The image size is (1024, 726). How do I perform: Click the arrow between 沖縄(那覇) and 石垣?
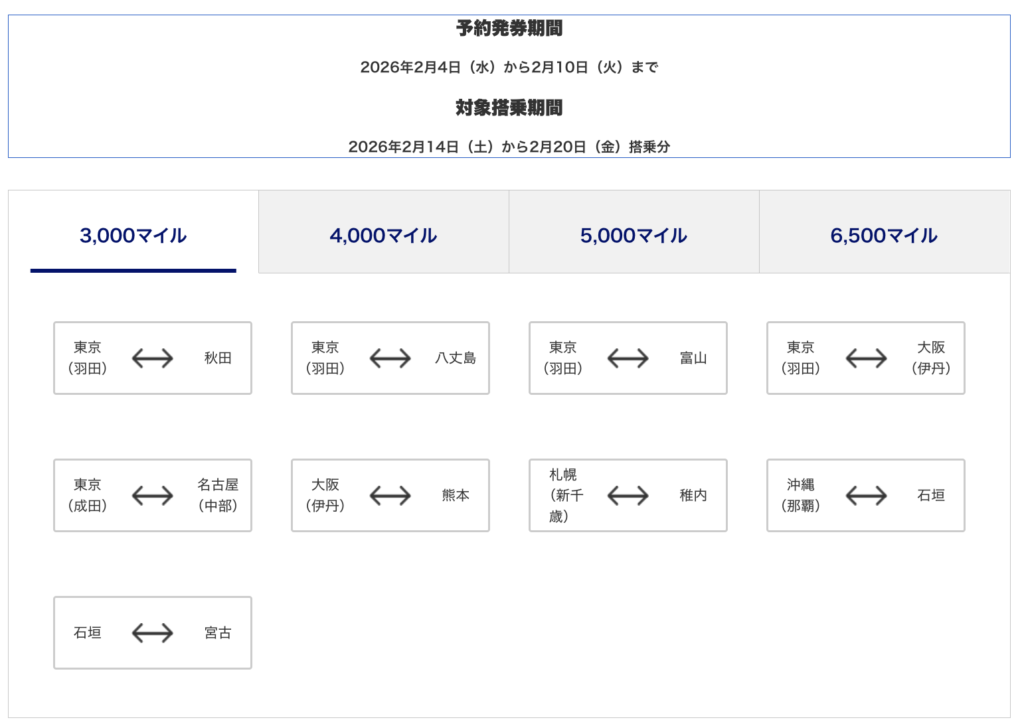(x=866, y=495)
